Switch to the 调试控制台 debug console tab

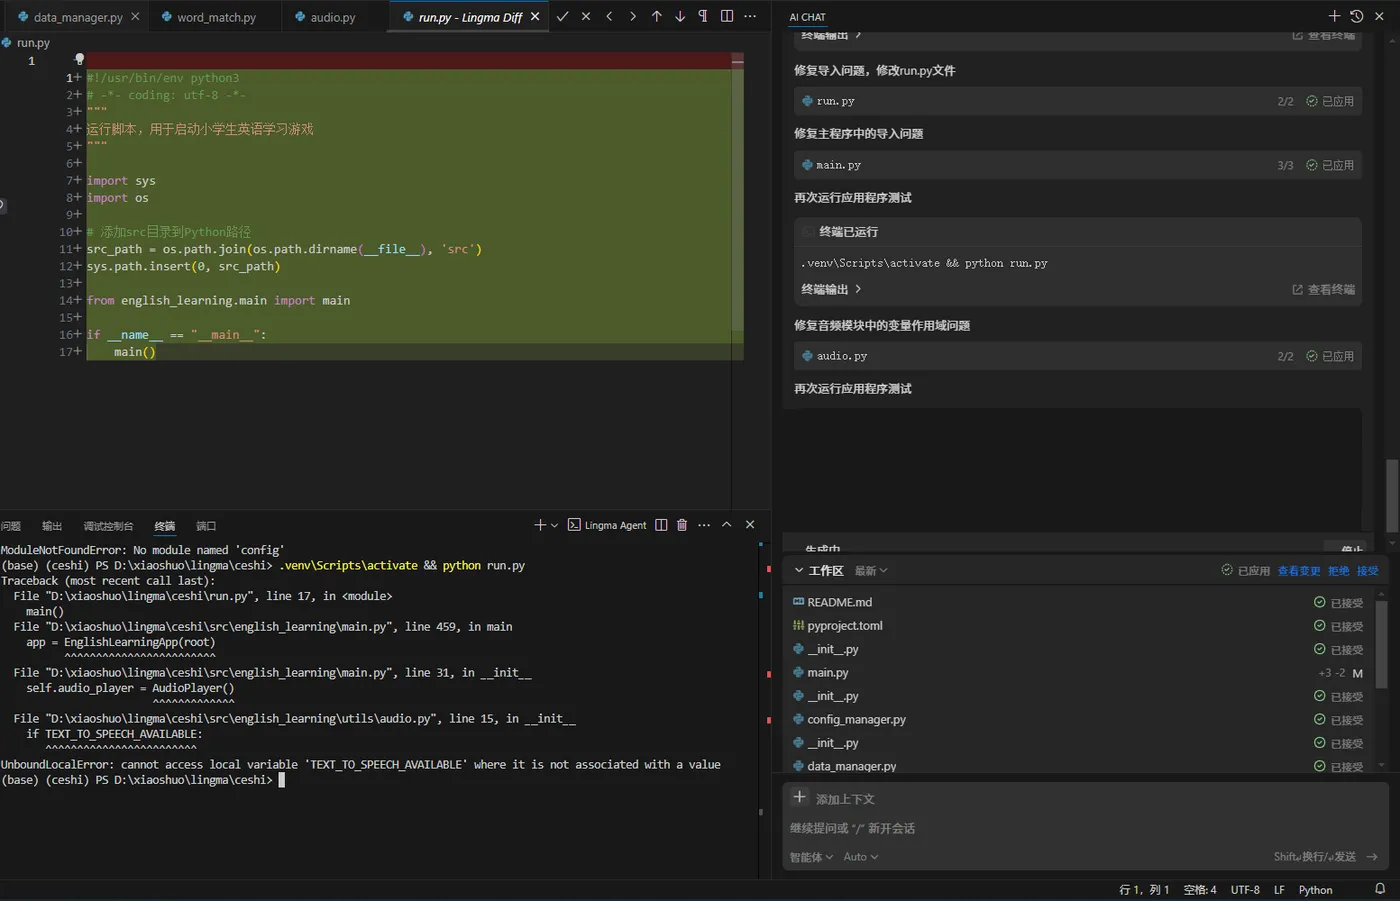pos(108,526)
